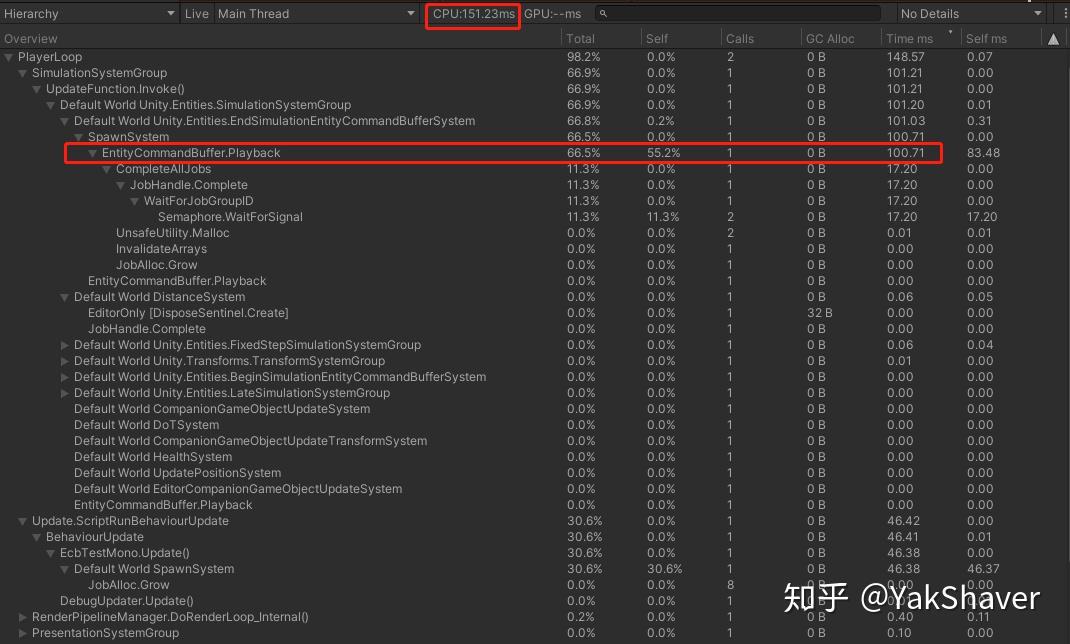
Task: Open the Main Thread selector dropdown
Action: point(315,14)
